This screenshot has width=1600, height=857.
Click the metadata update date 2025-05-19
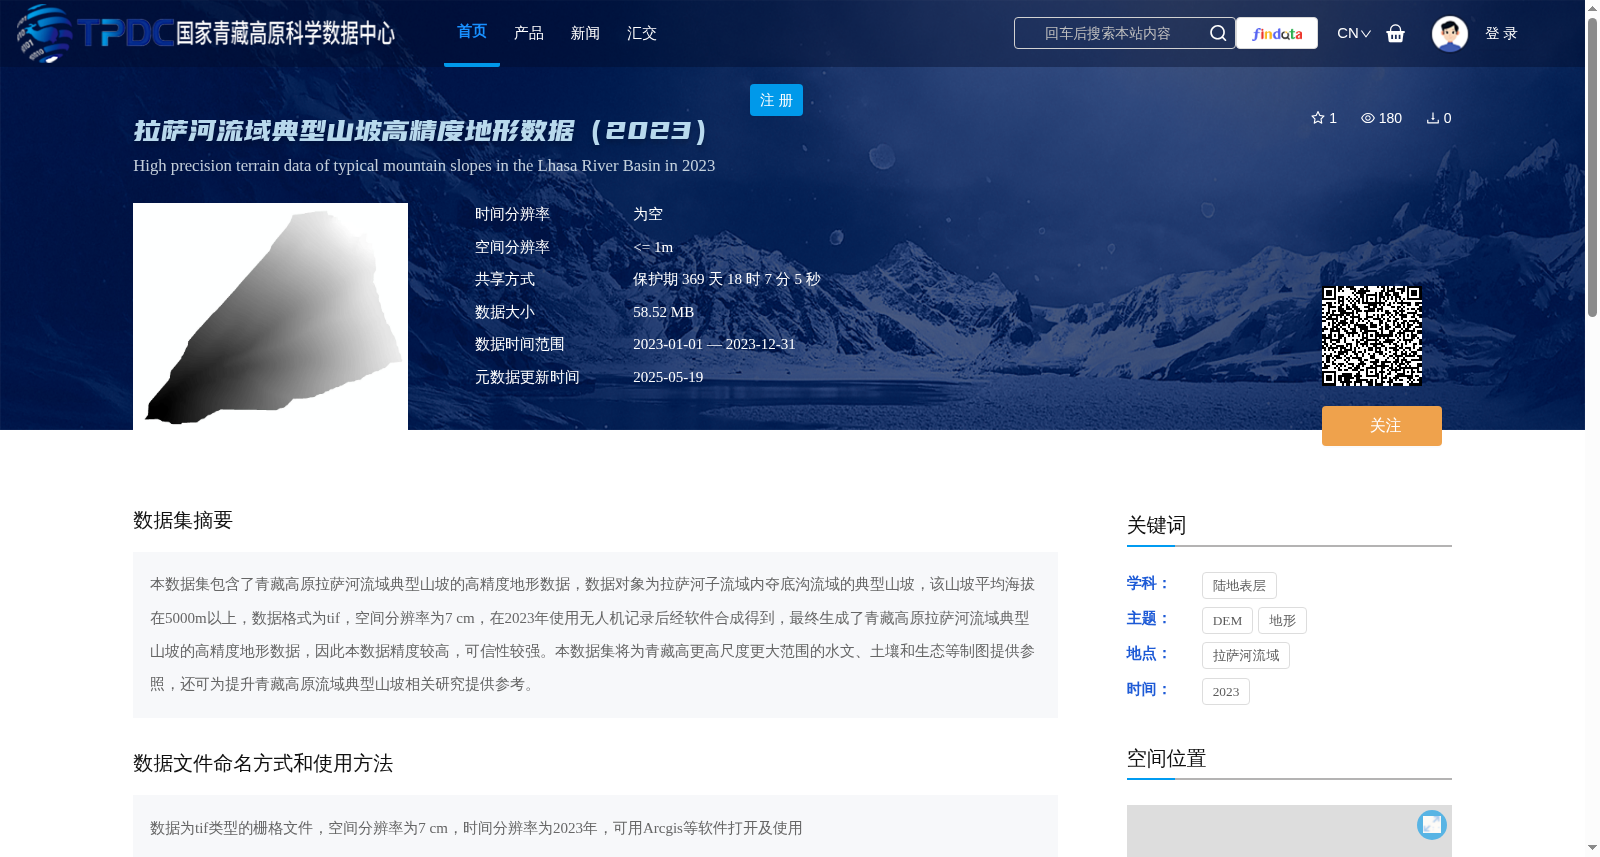click(668, 377)
